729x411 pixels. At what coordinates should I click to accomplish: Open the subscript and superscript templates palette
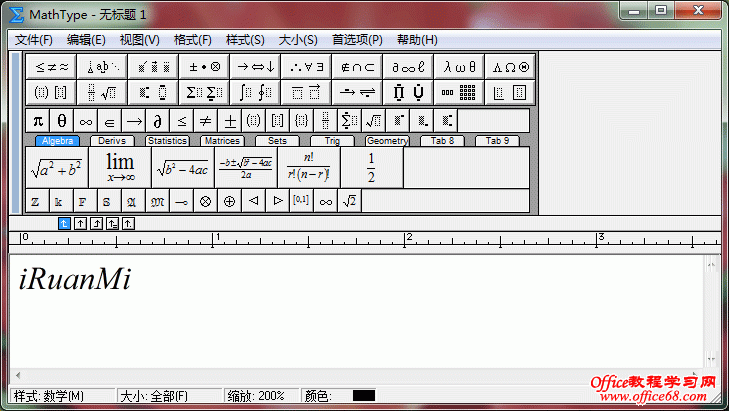click(153, 93)
